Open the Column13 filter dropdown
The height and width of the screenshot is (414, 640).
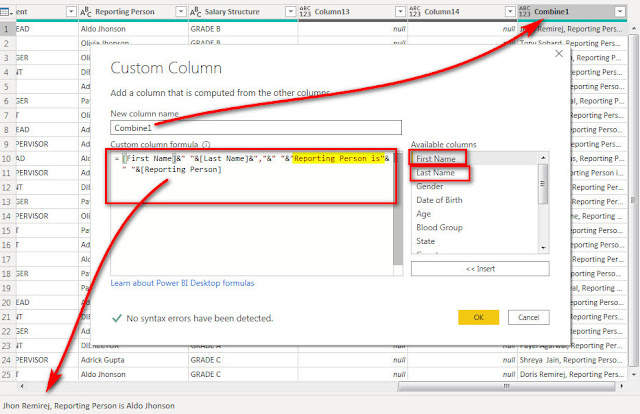coord(400,12)
